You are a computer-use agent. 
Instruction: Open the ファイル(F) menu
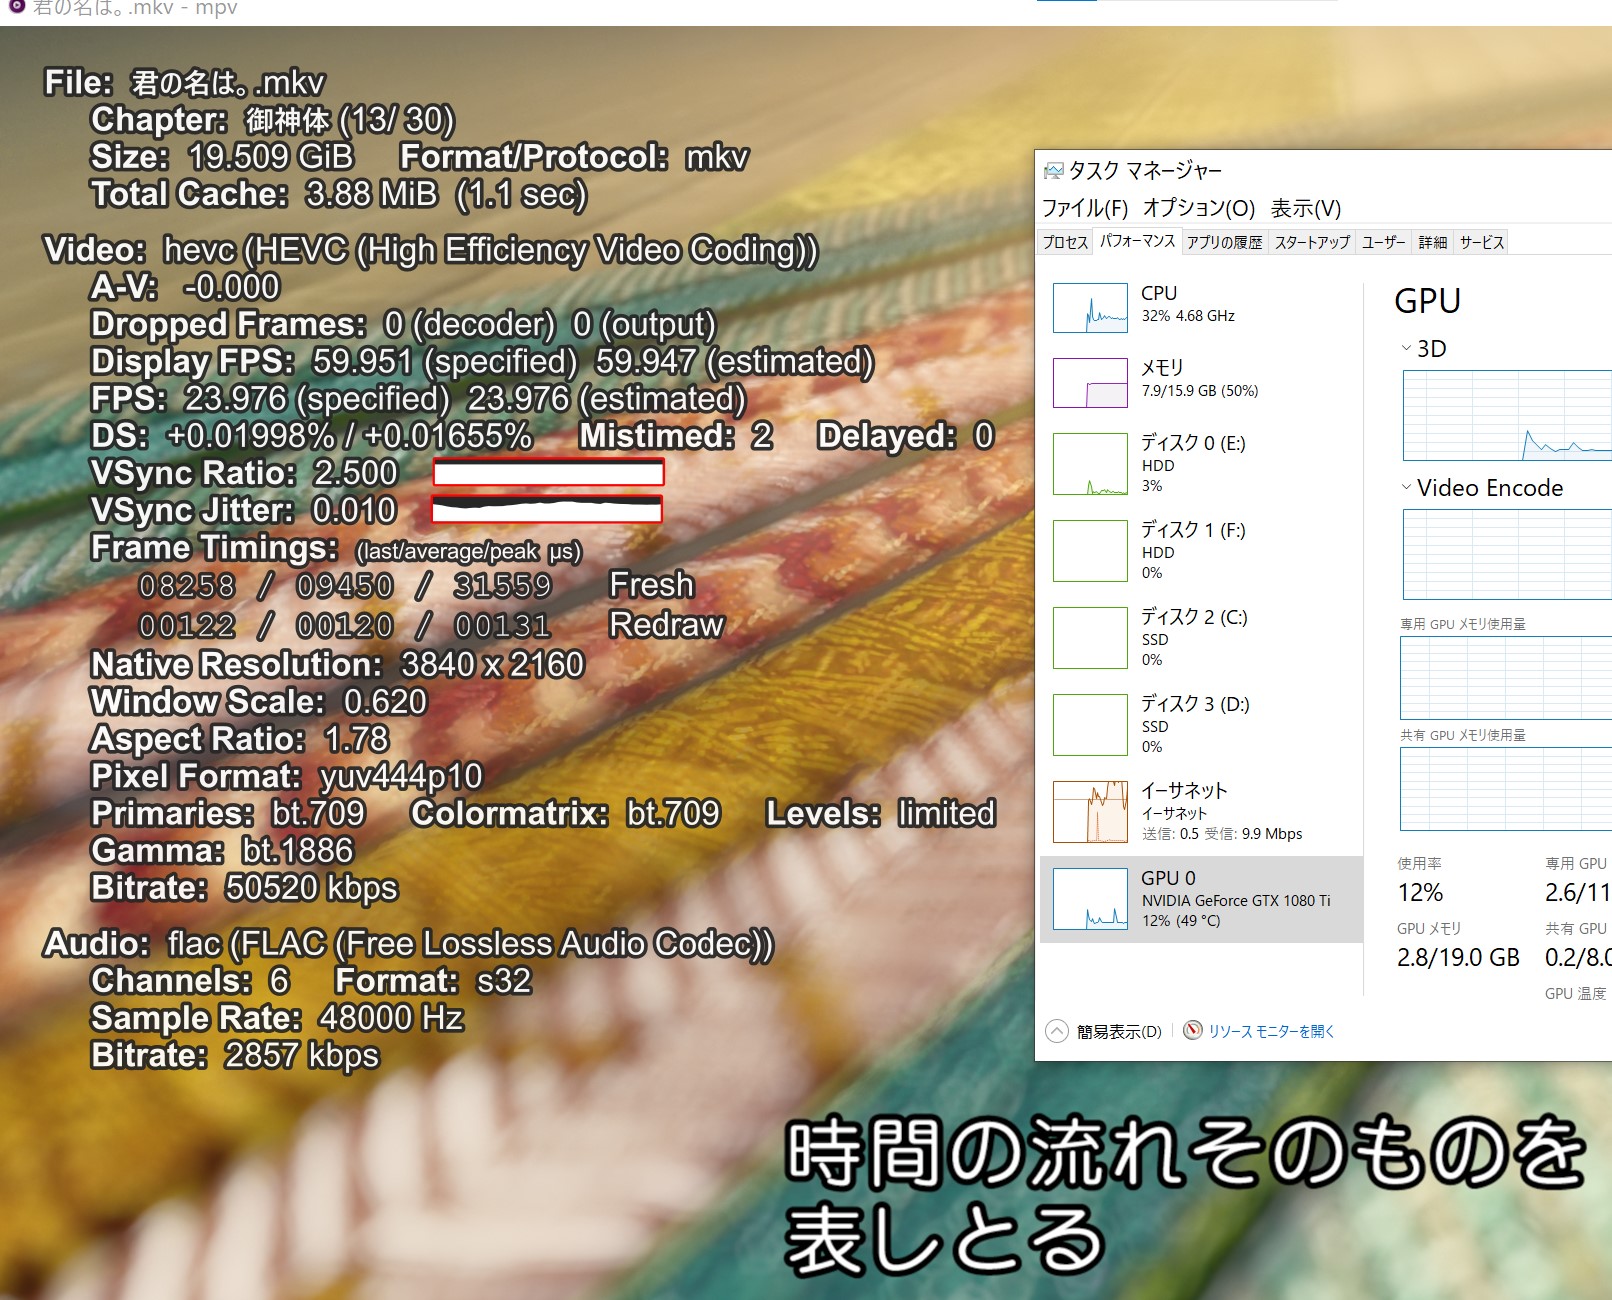tap(1085, 208)
